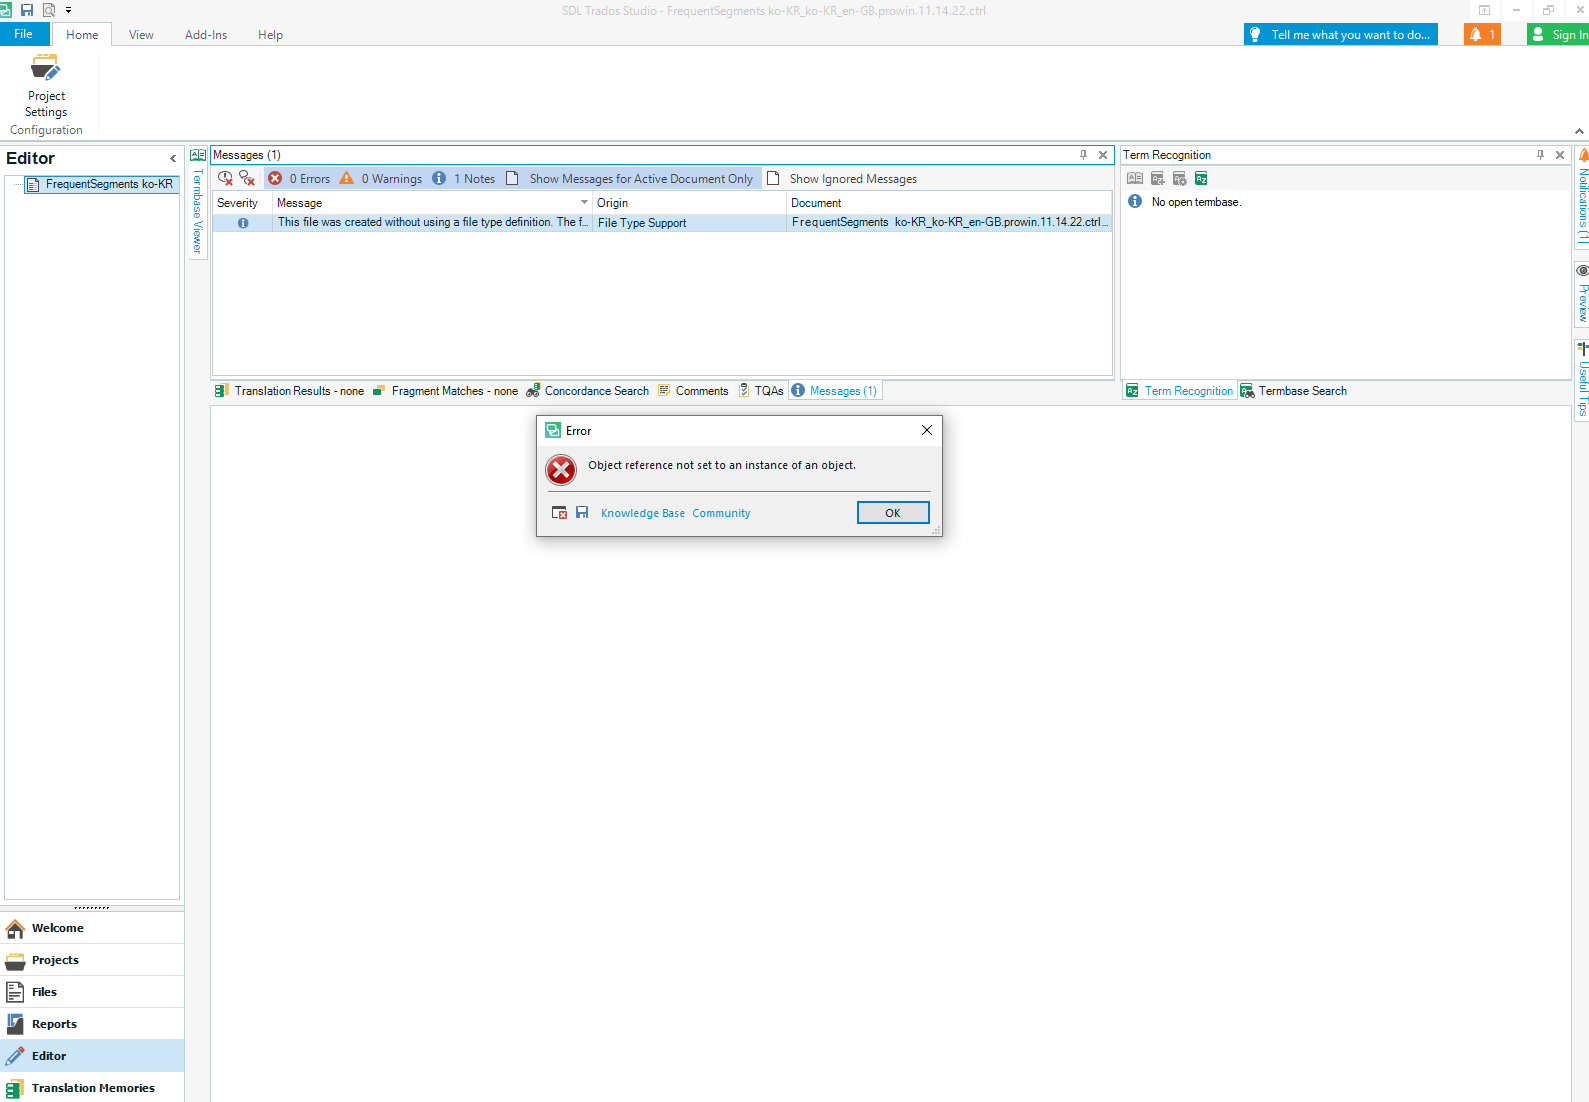This screenshot has width=1589, height=1102.
Task: Open the Translation Results - none tab
Action: click(289, 391)
